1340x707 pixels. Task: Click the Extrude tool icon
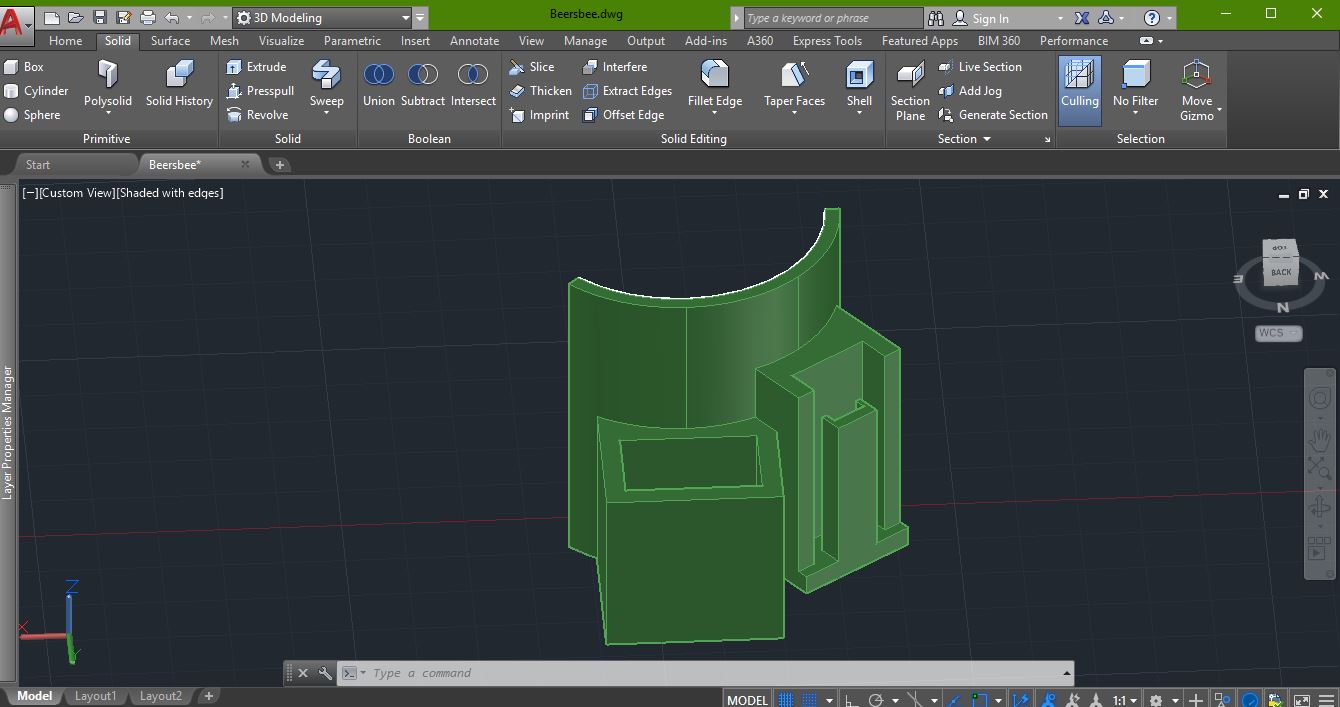point(234,67)
